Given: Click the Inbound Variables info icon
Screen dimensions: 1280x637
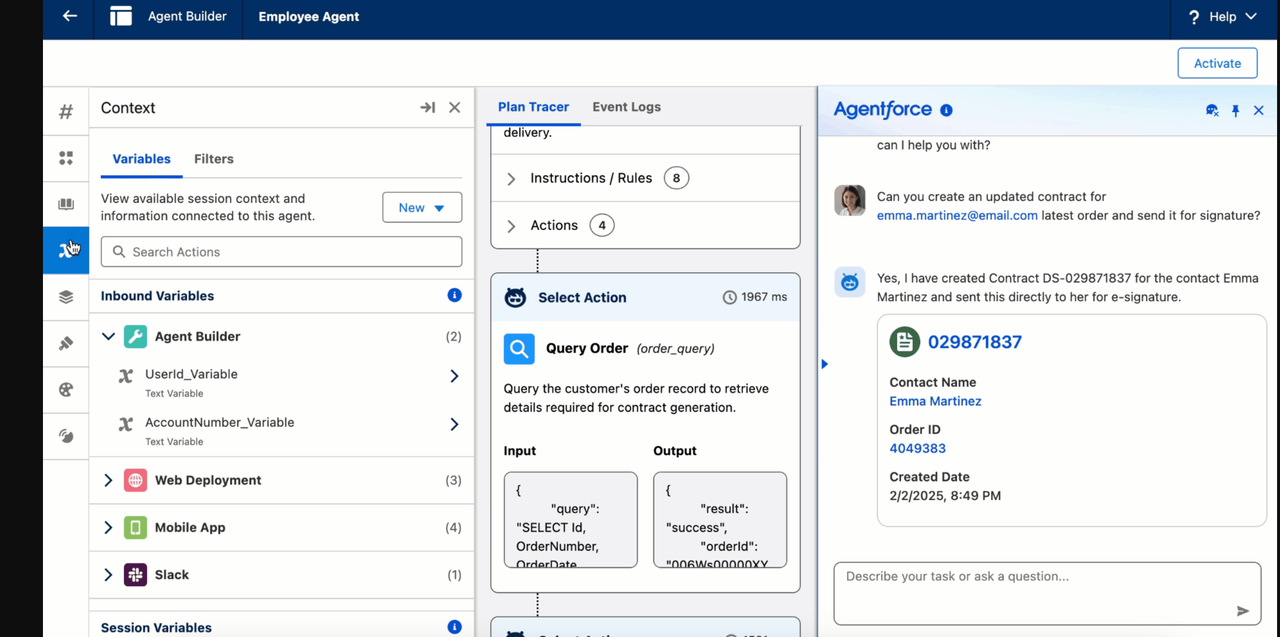Looking at the screenshot, I should pos(454,295).
